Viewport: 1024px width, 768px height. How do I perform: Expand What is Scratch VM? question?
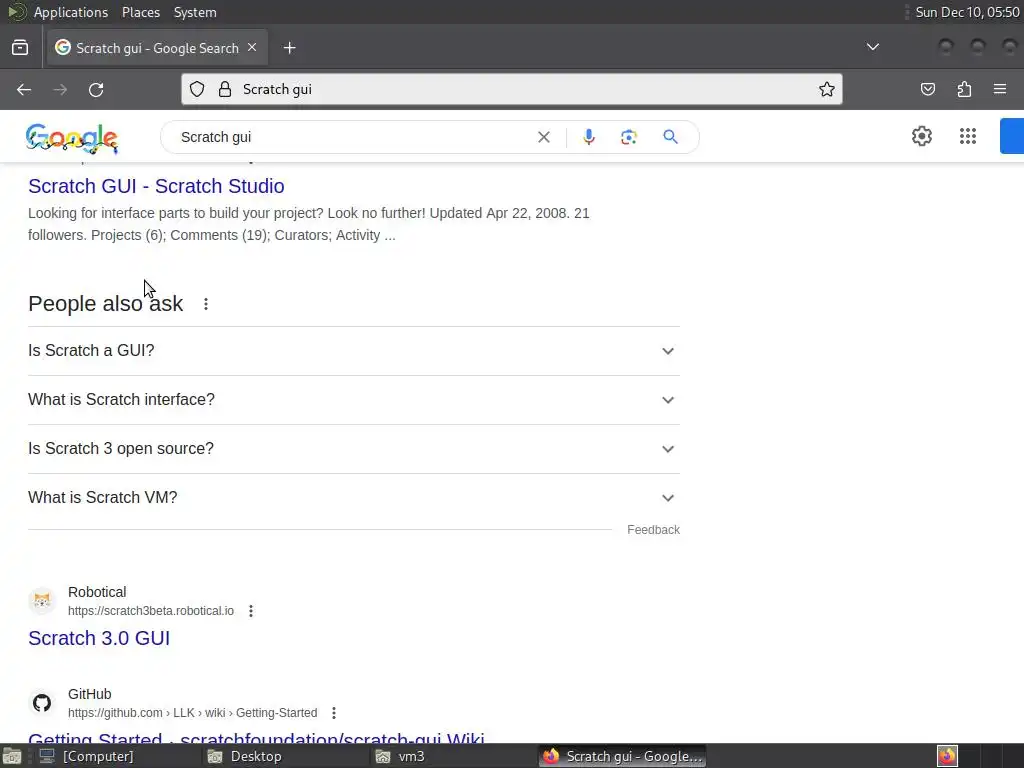pyautogui.click(x=353, y=498)
